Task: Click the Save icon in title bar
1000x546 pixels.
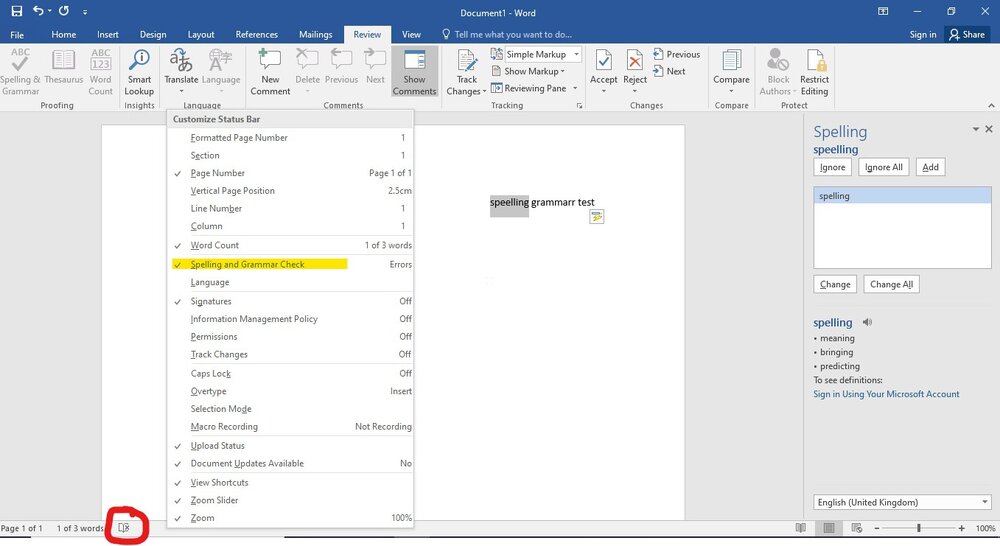Action: (x=17, y=11)
